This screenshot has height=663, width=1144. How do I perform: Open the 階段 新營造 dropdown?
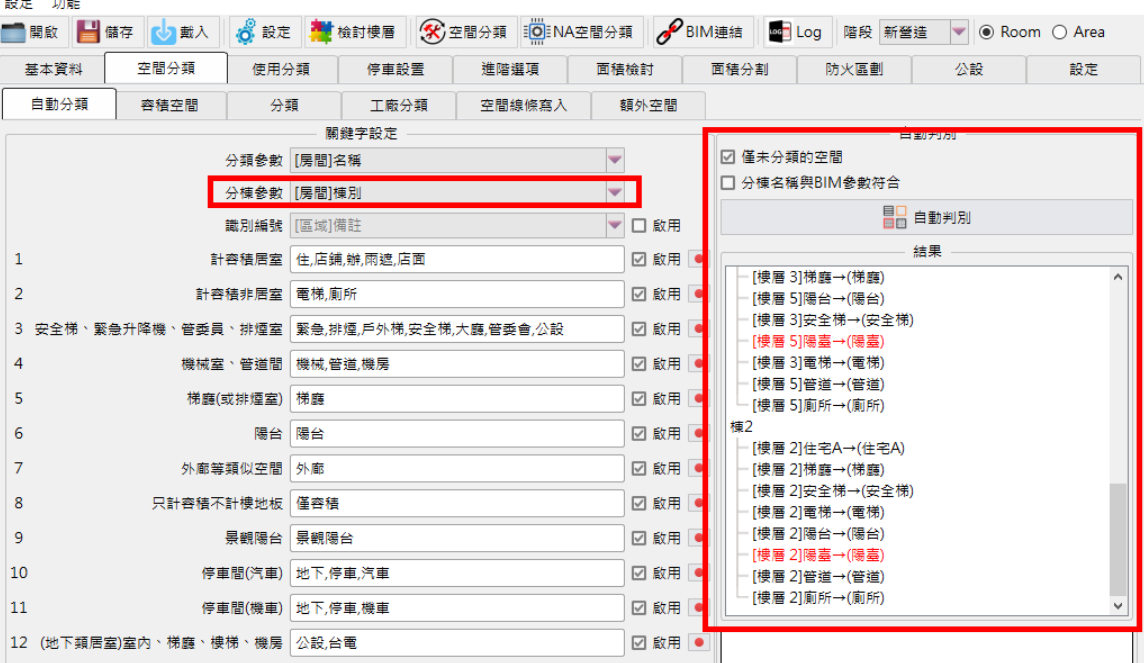tap(959, 32)
